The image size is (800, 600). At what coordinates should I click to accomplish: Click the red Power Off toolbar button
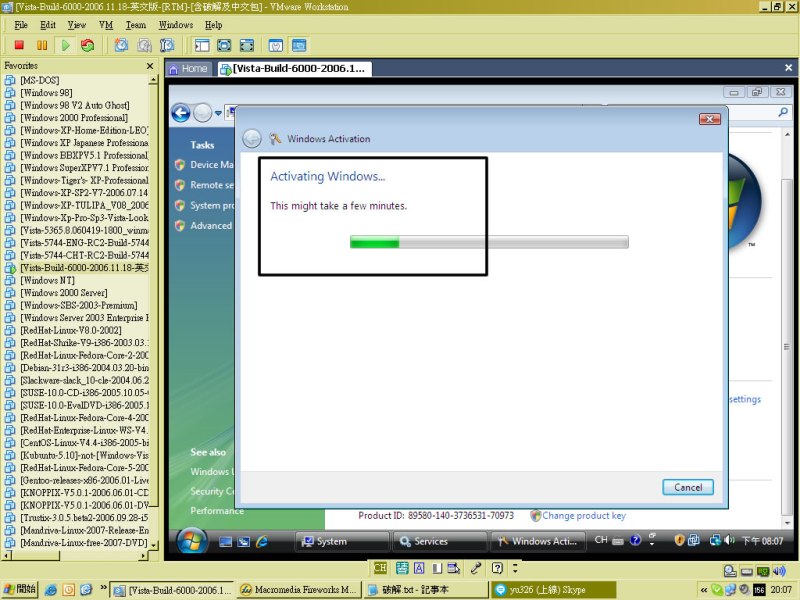[x=19, y=45]
